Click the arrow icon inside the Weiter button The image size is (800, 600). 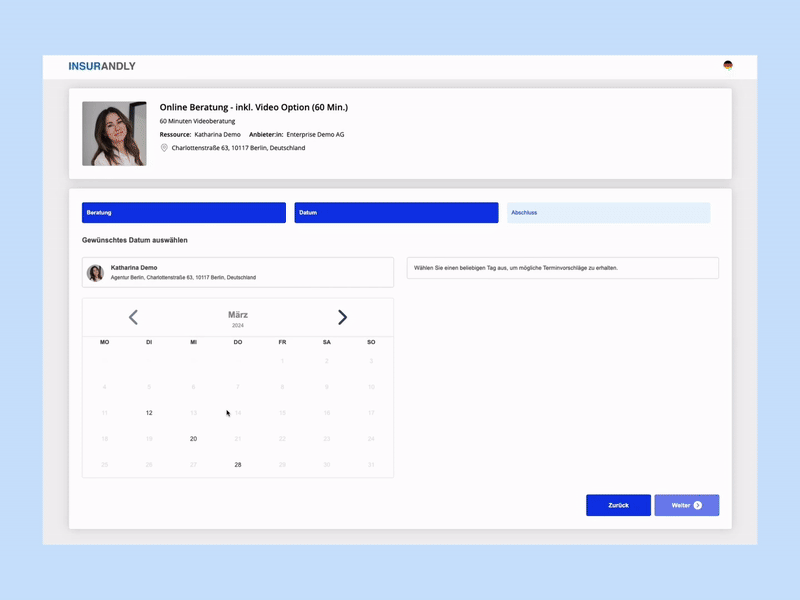[700, 505]
